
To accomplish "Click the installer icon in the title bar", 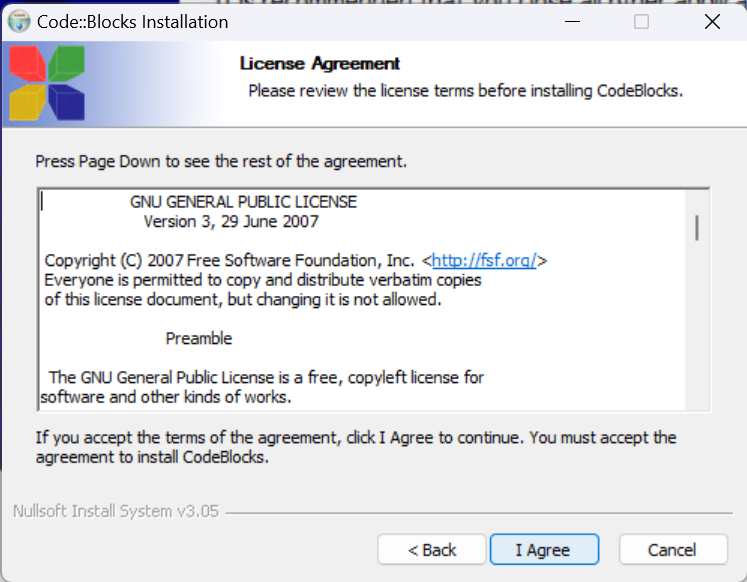I will [19, 22].
